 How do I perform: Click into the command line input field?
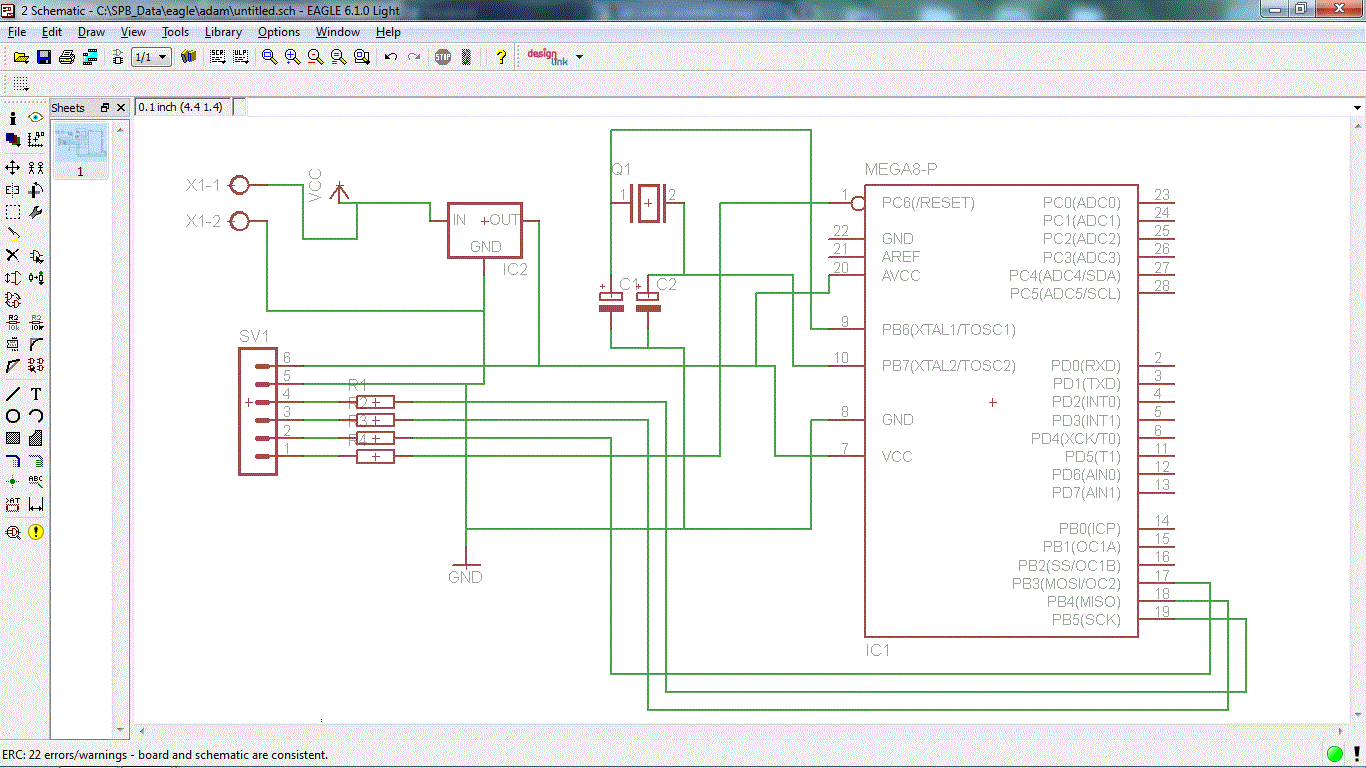796,107
